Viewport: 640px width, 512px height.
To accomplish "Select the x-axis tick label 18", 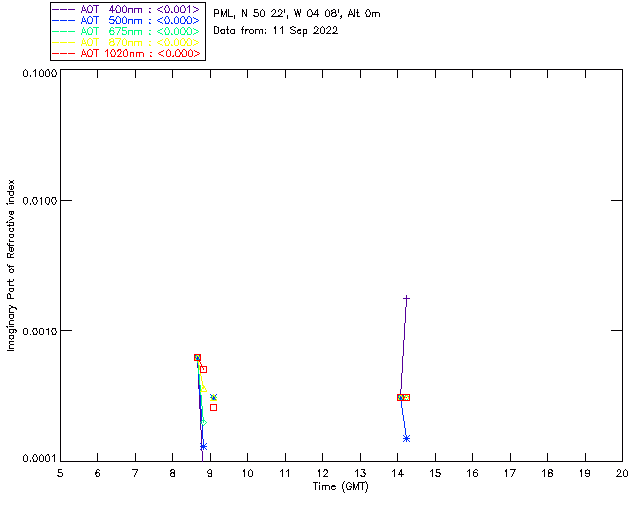I will pyautogui.click(x=547, y=473).
